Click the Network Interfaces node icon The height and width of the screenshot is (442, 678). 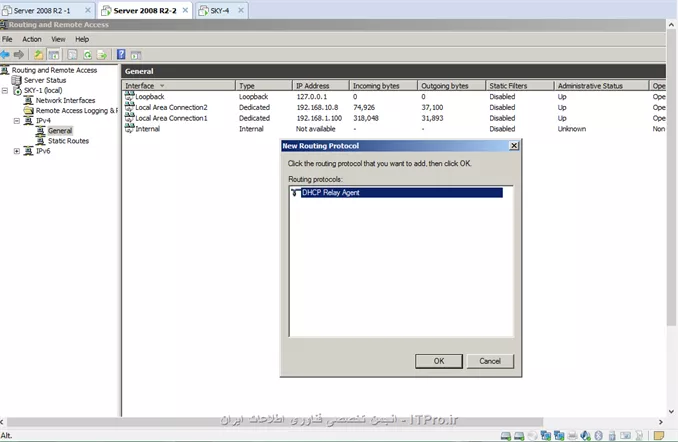pos(29,100)
